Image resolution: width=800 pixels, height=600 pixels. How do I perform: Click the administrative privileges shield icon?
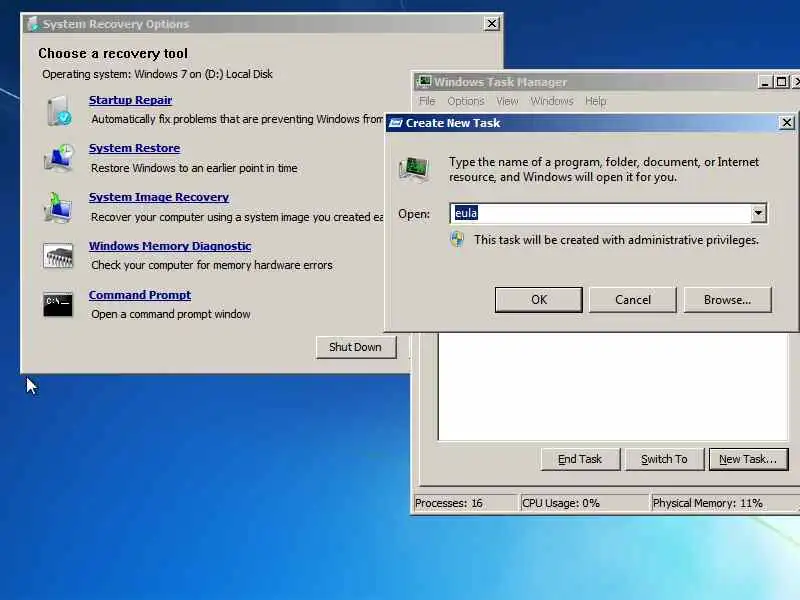point(457,239)
